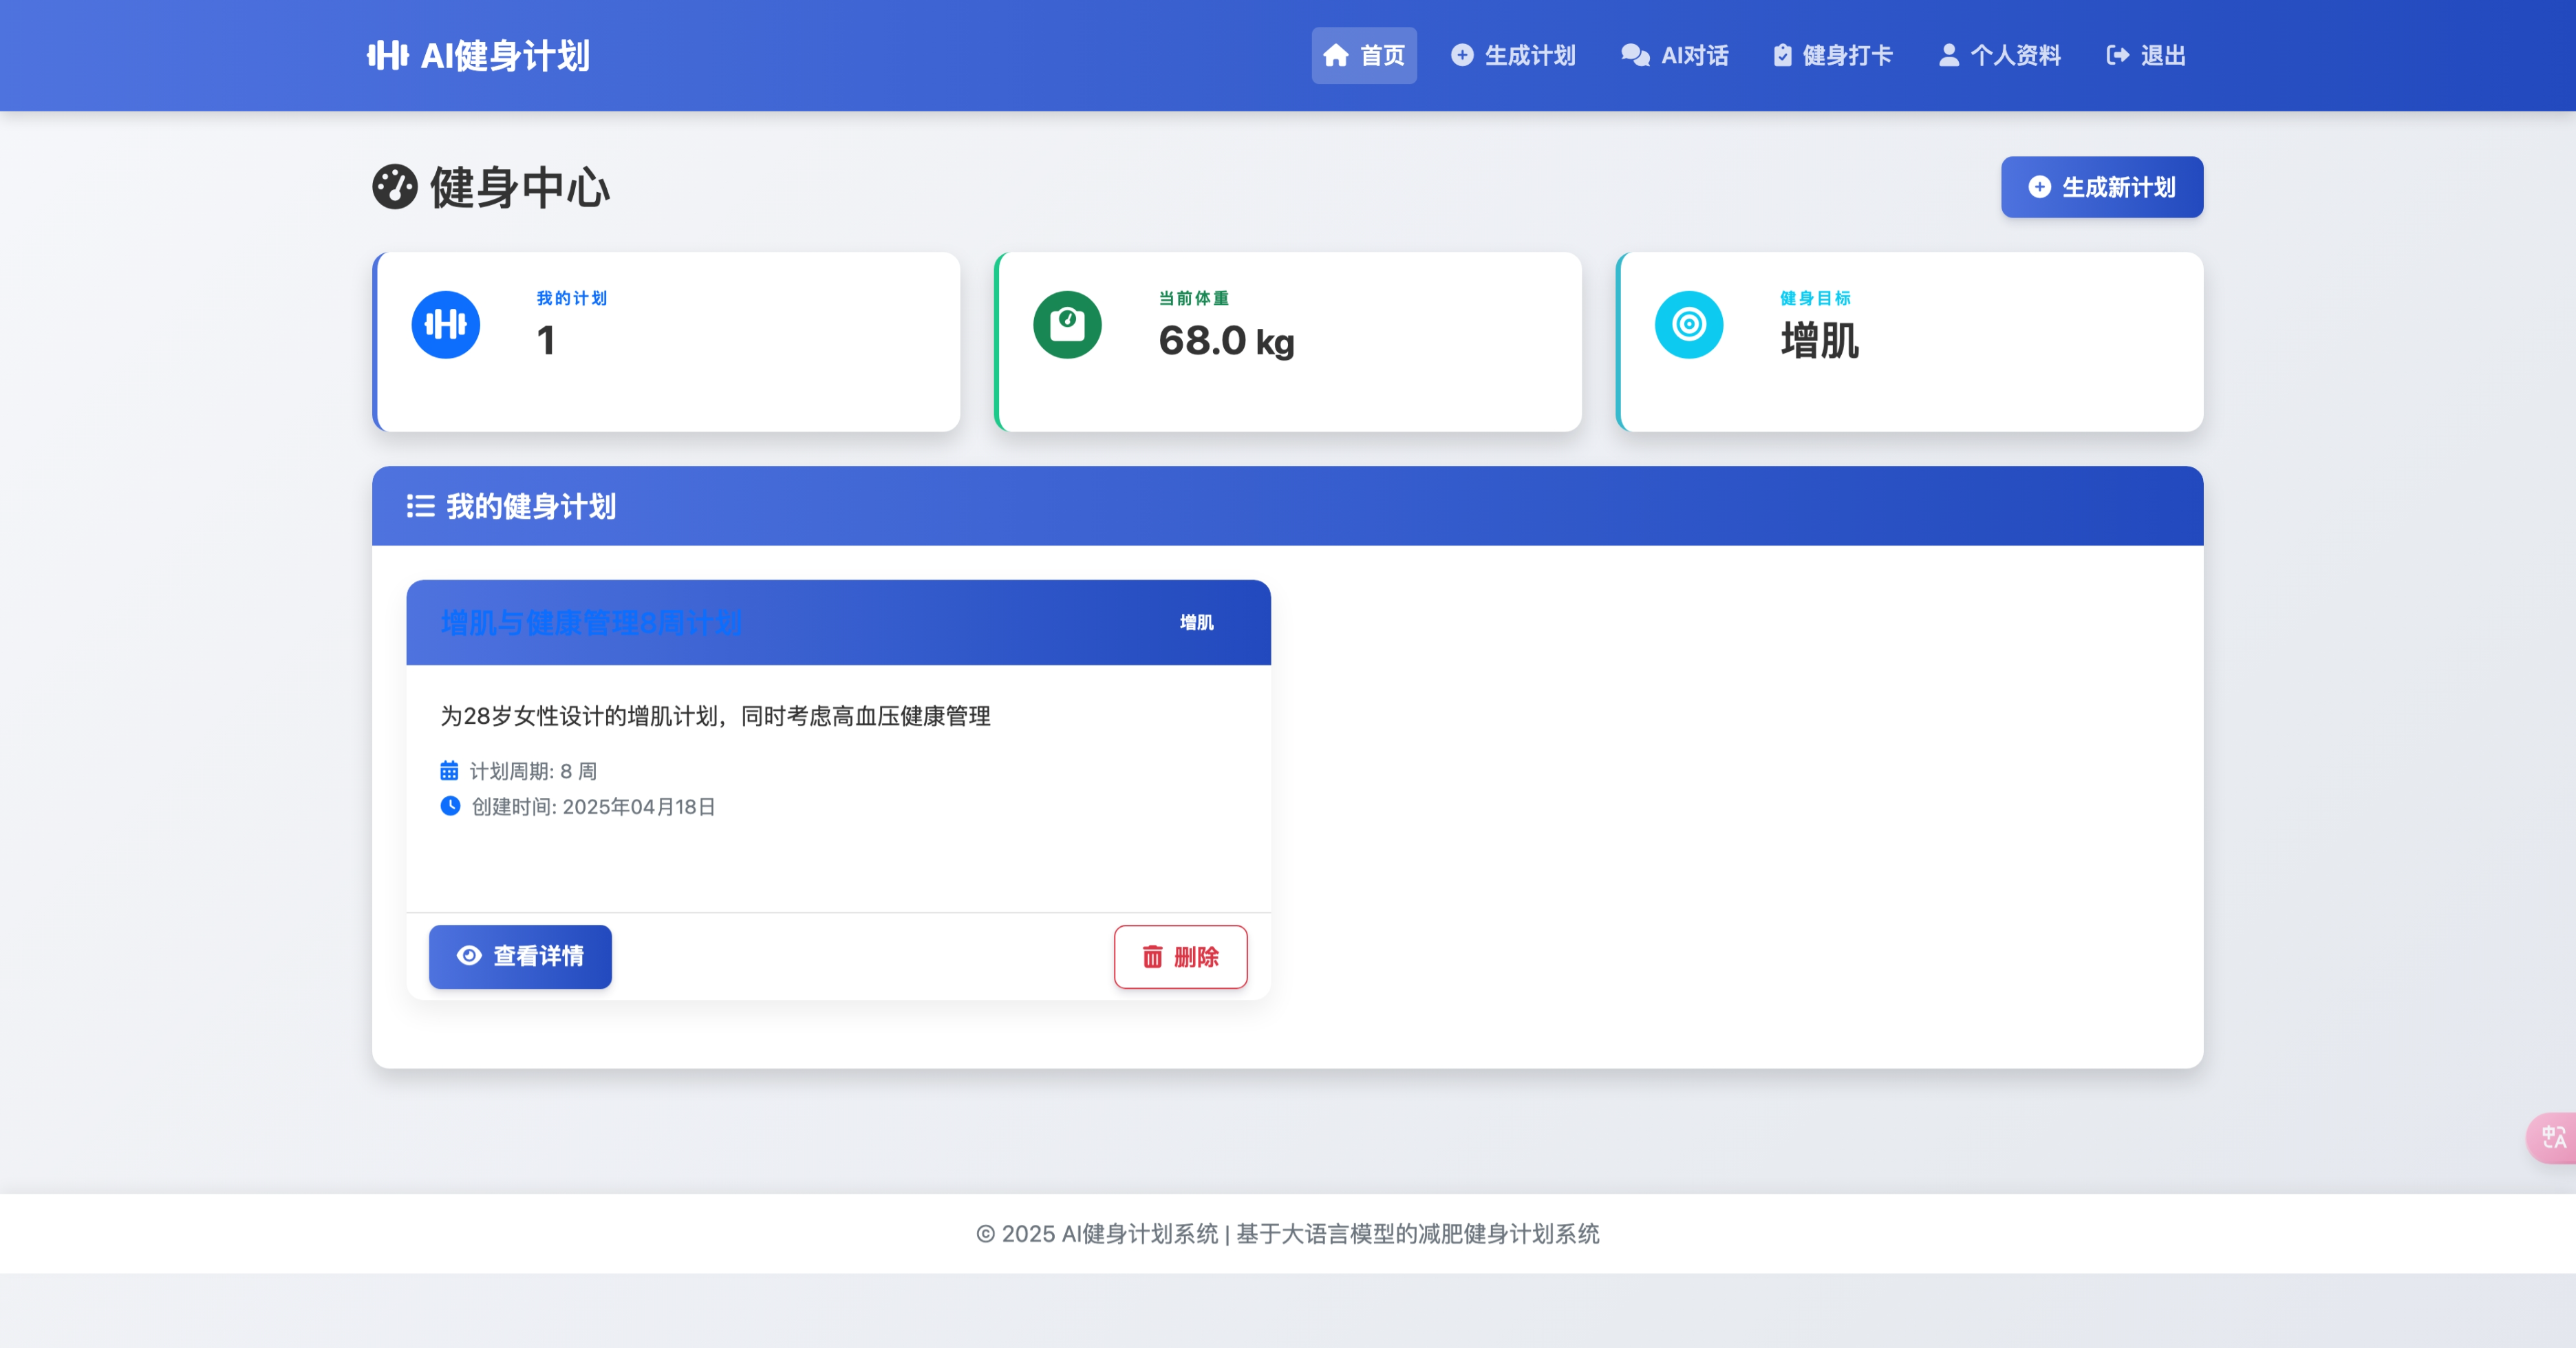
Task: Go to AI对话 chat page
Action: 1675,55
